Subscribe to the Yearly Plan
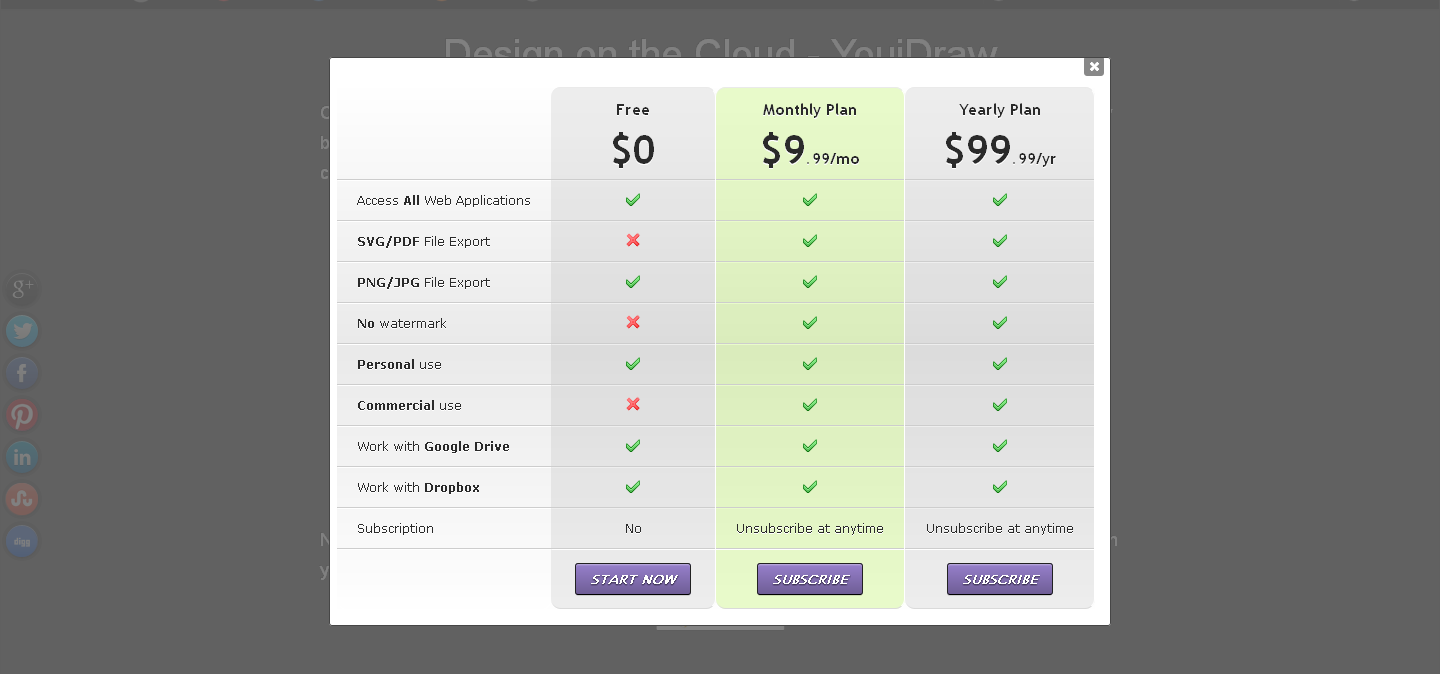The image size is (1440, 674). (x=1000, y=579)
